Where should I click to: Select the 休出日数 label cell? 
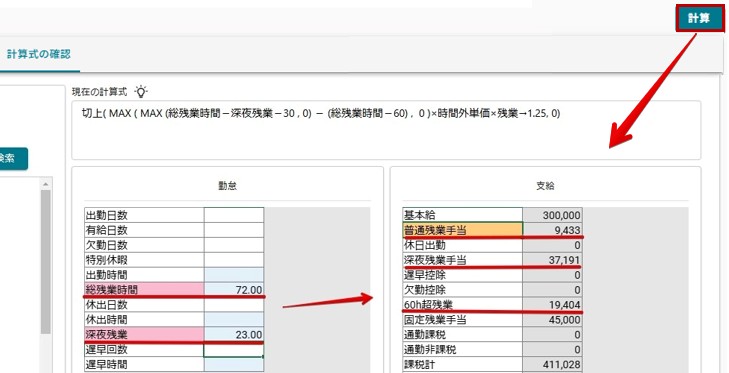[144, 304]
